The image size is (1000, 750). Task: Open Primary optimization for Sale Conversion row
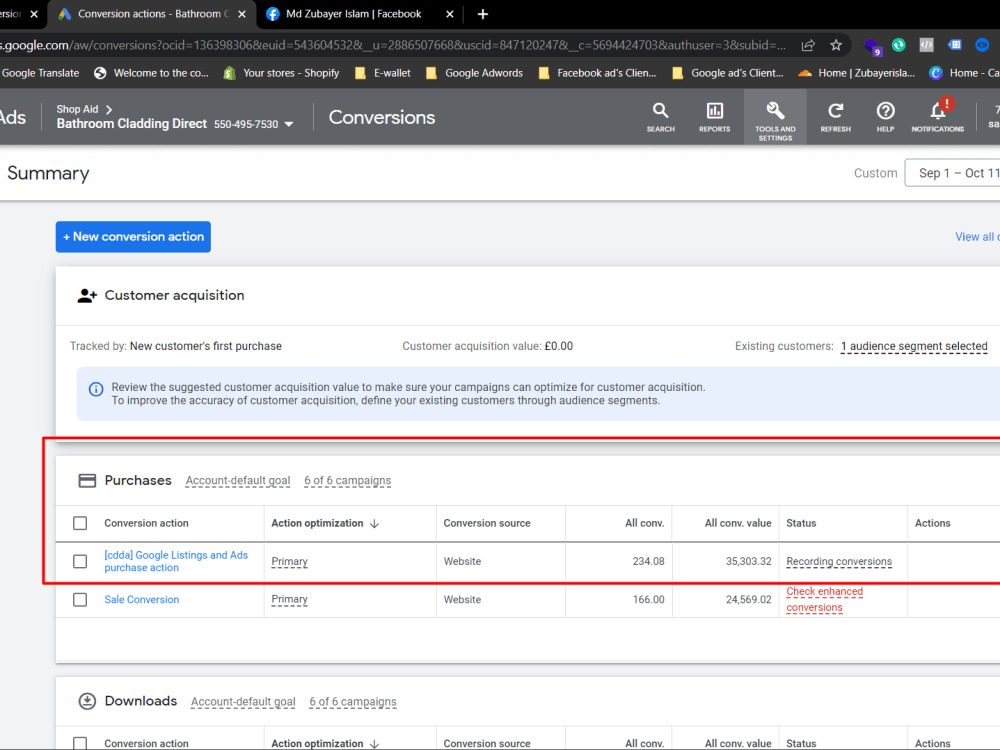click(x=289, y=599)
